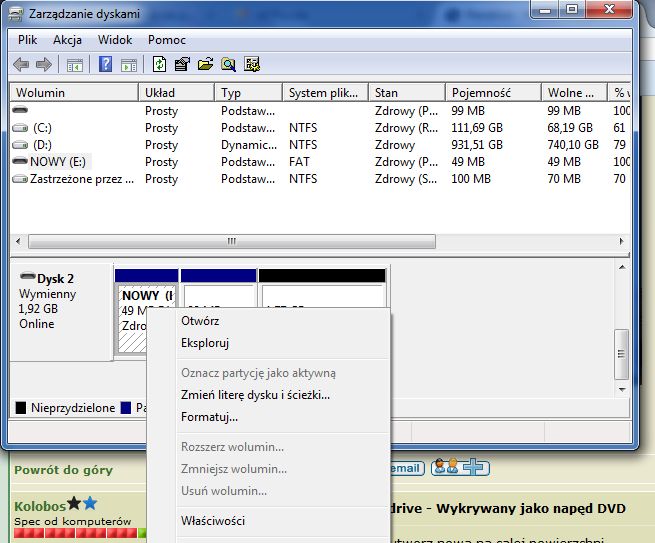
Task: Click vertical scrollbar down arrow in disk pane
Action: click(x=622, y=389)
